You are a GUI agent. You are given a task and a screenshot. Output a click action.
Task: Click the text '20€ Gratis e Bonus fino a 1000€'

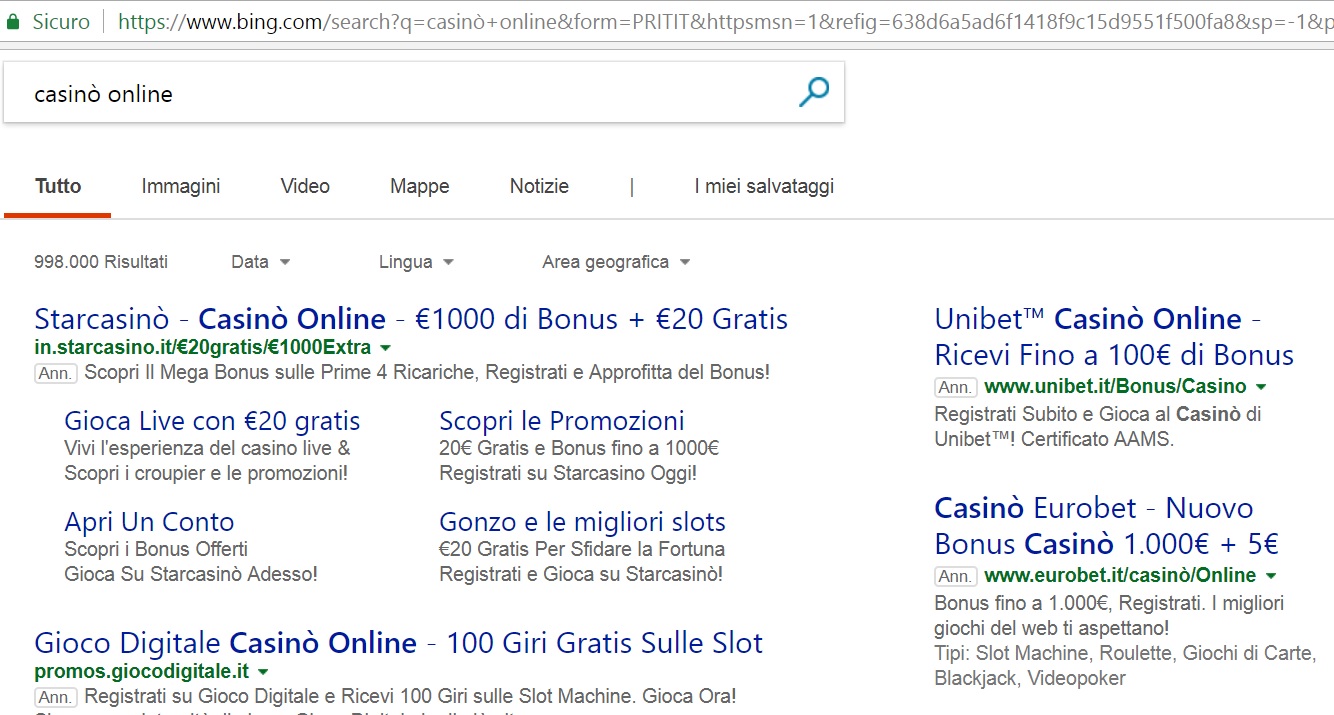click(579, 448)
